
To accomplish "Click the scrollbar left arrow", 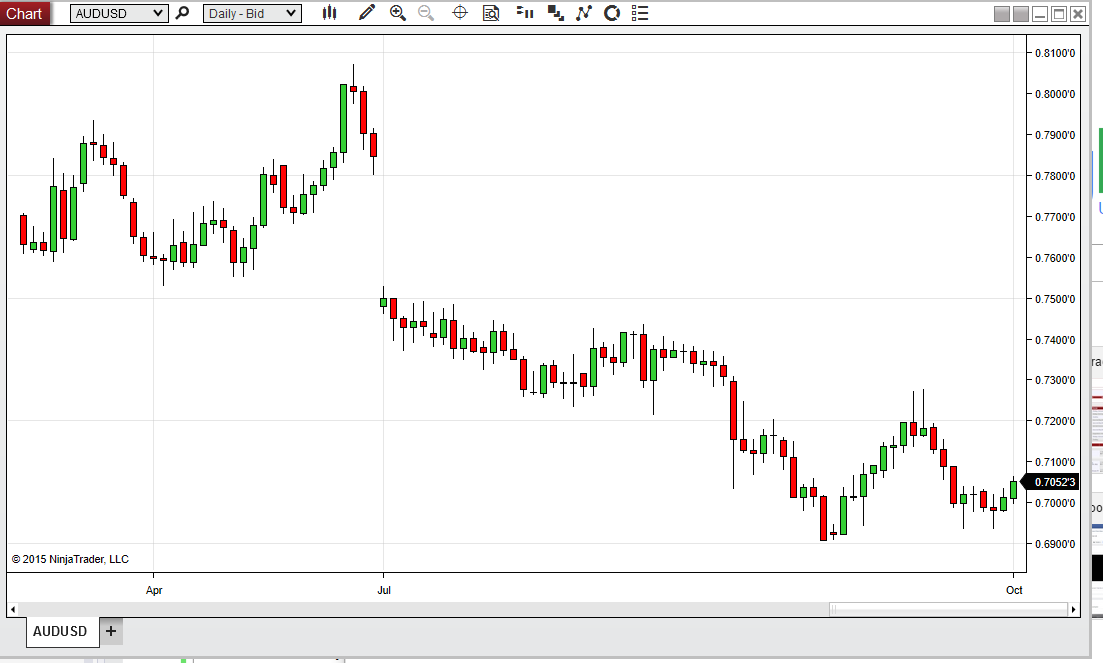I will 13,609.
